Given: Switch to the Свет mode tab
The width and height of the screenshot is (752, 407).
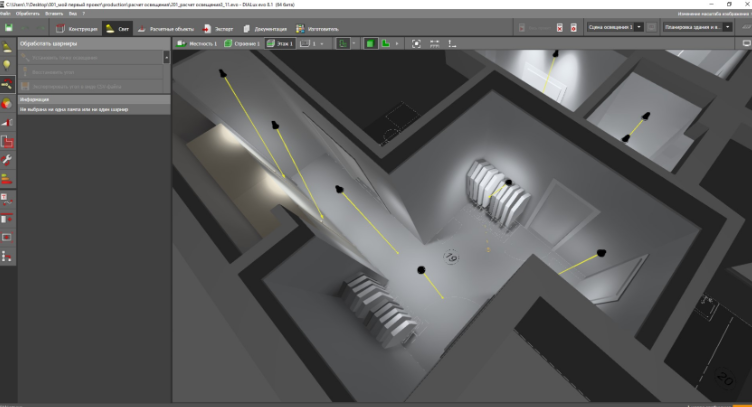Looking at the screenshot, I should pyautogui.click(x=118, y=29).
